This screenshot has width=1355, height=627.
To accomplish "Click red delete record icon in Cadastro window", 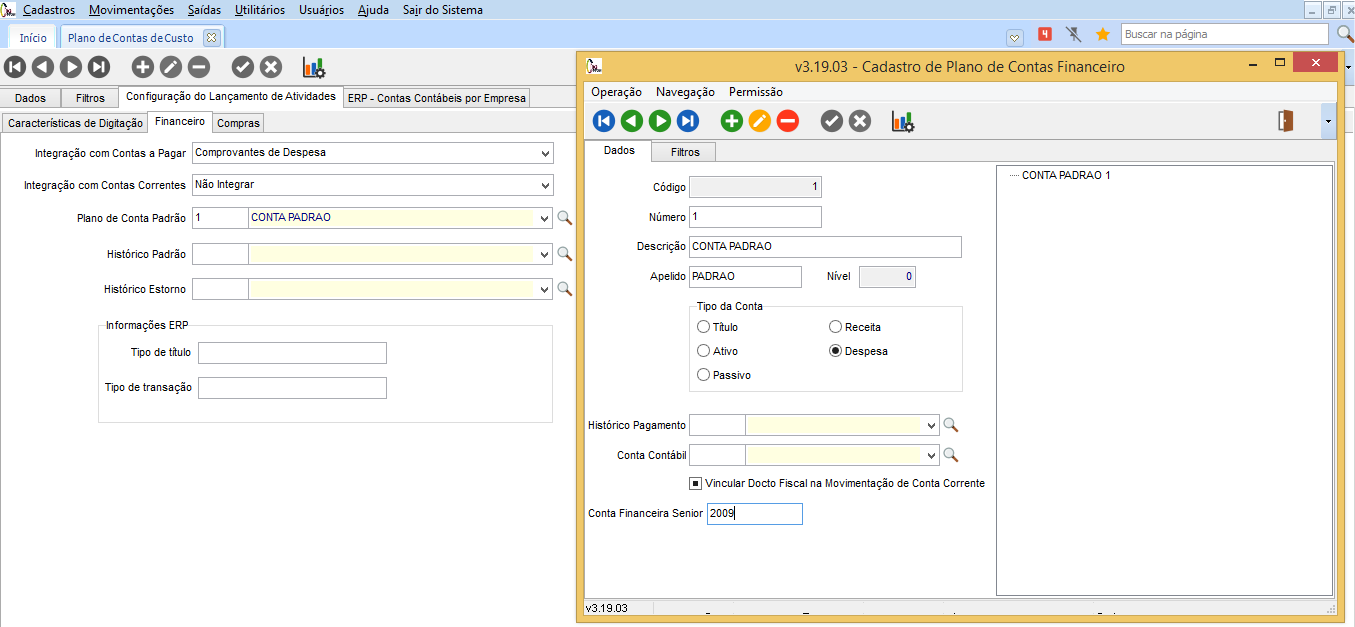I will [x=788, y=121].
